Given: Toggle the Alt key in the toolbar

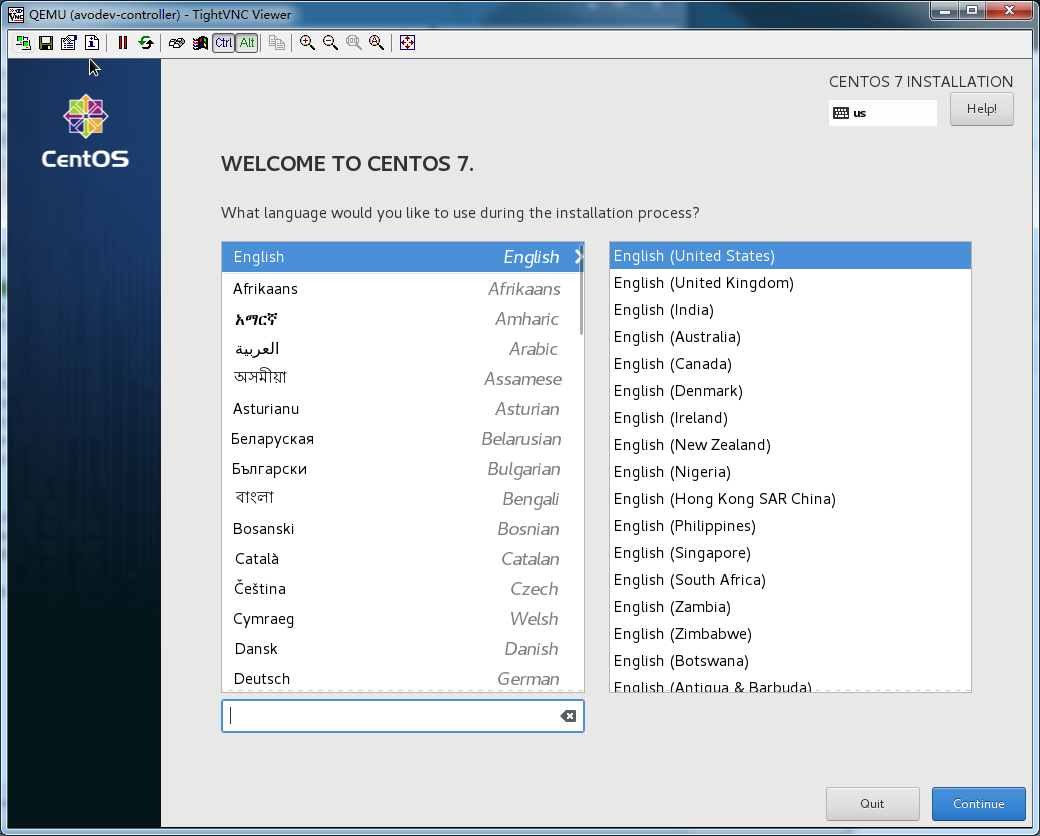Looking at the screenshot, I should (246, 42).
